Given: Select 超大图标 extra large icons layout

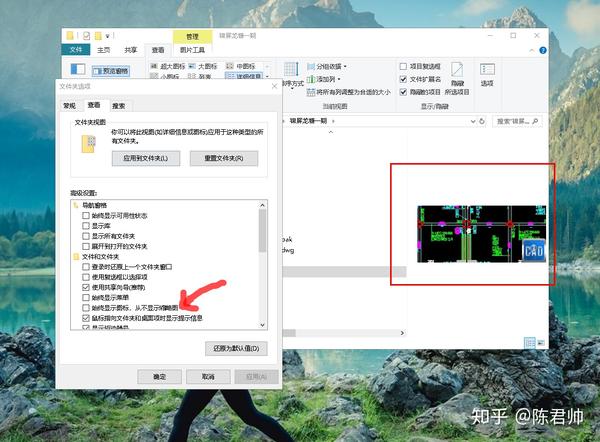Looking at the screenshot, I should (168, 66).
